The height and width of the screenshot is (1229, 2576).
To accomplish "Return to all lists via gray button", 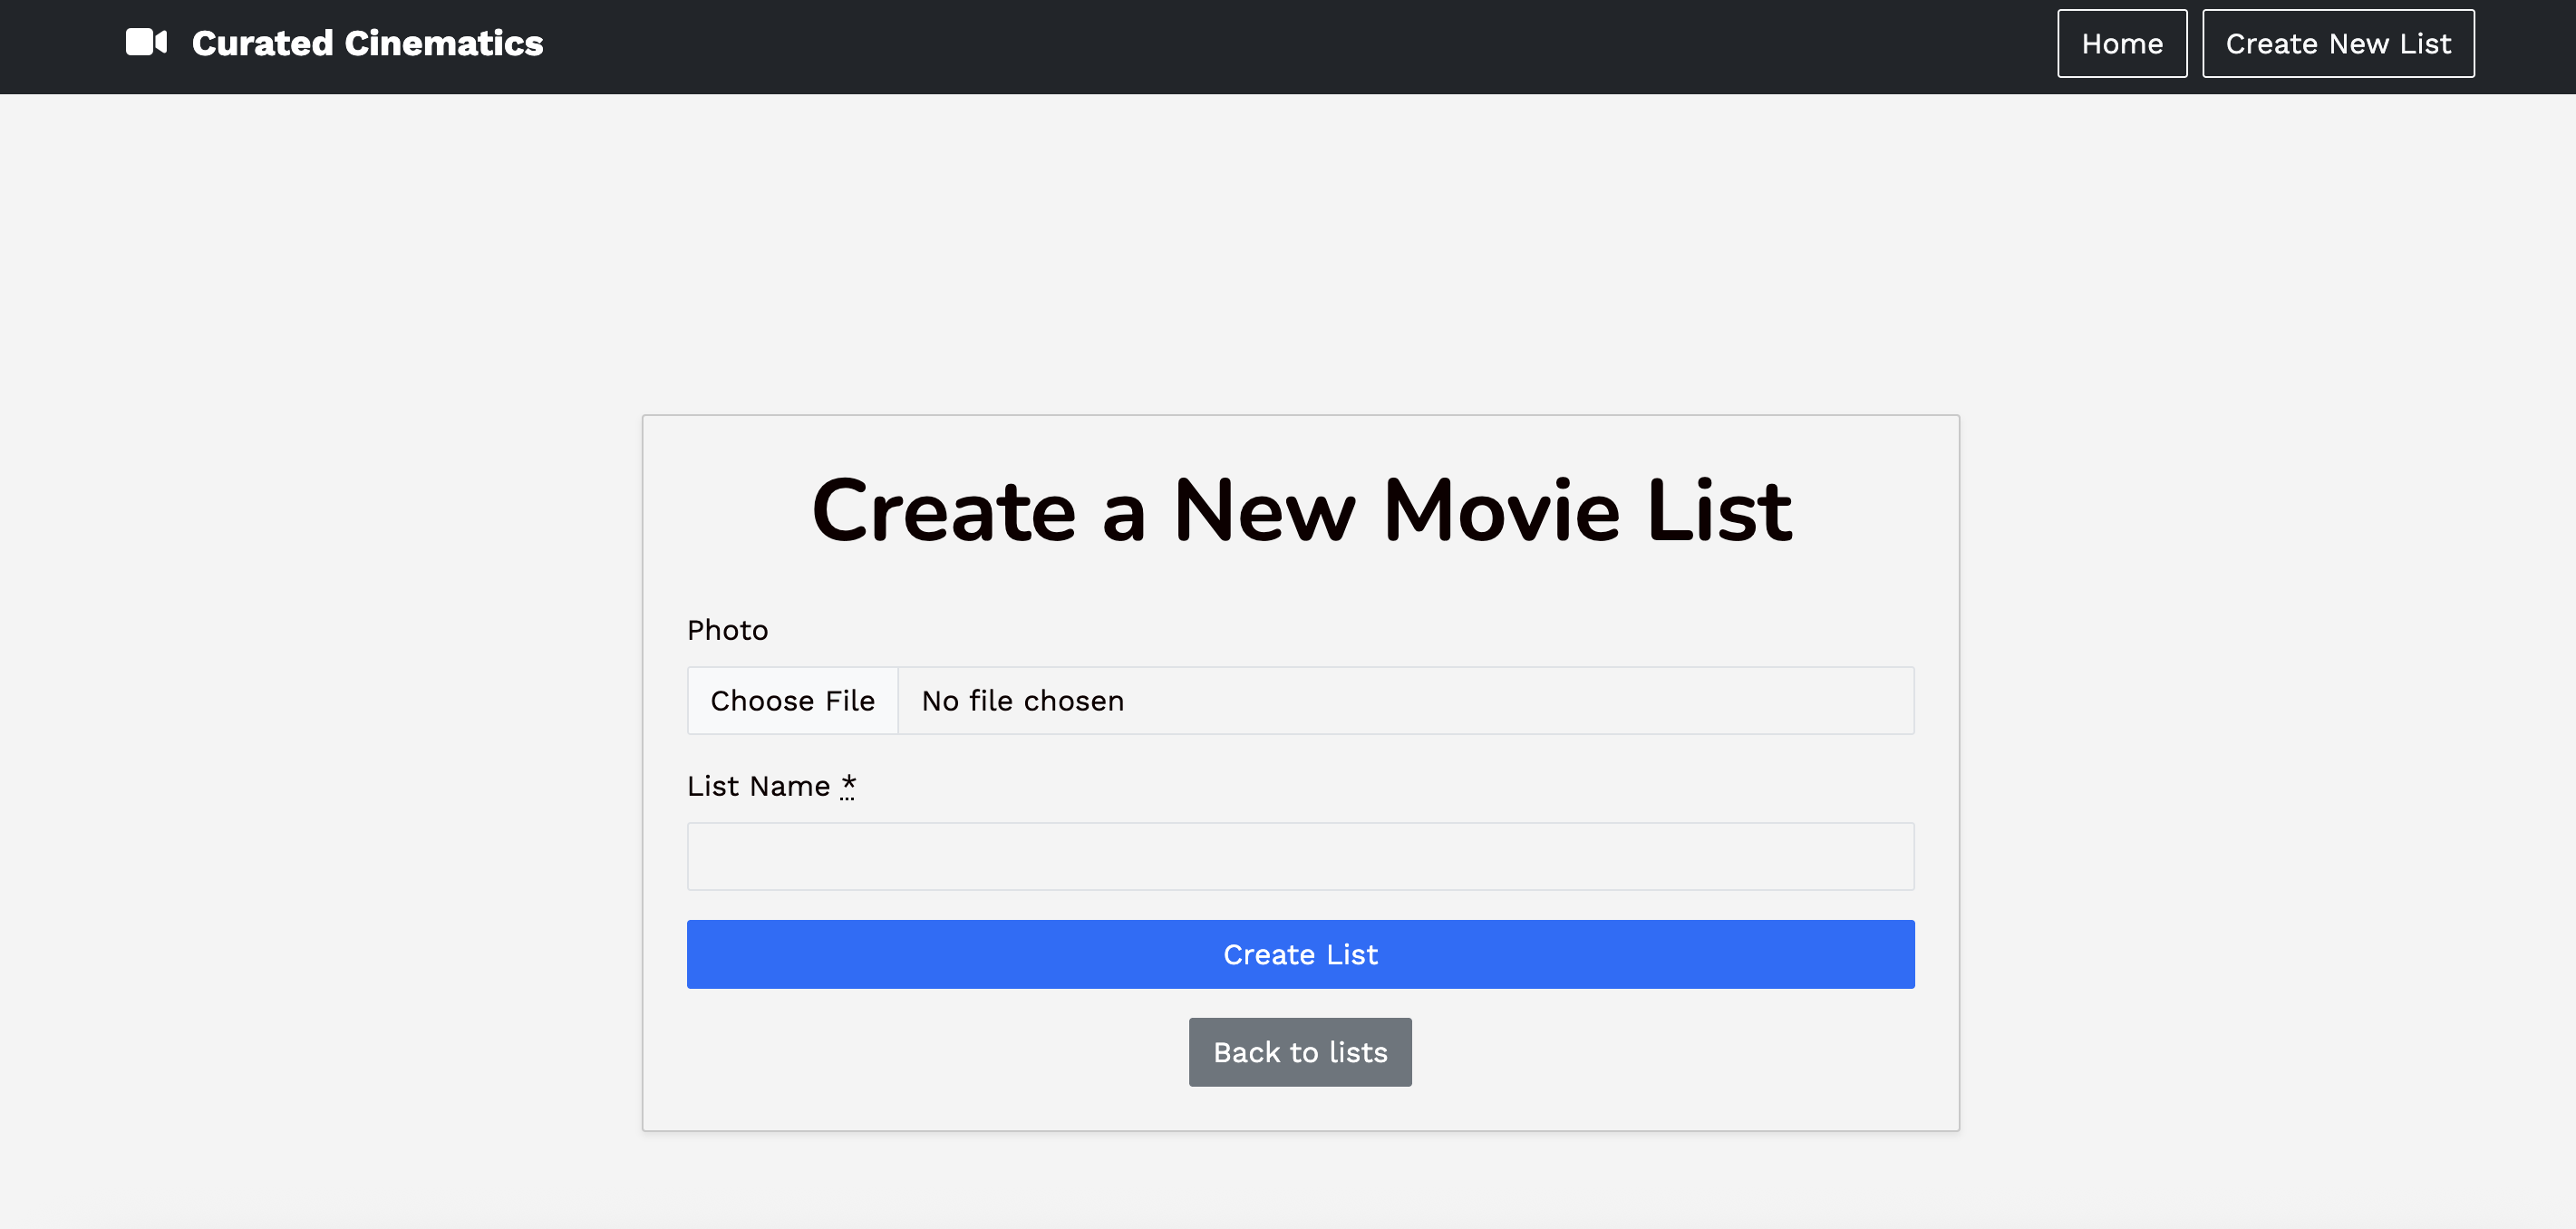I will pyautogui.click(x=1299, y=1051).
